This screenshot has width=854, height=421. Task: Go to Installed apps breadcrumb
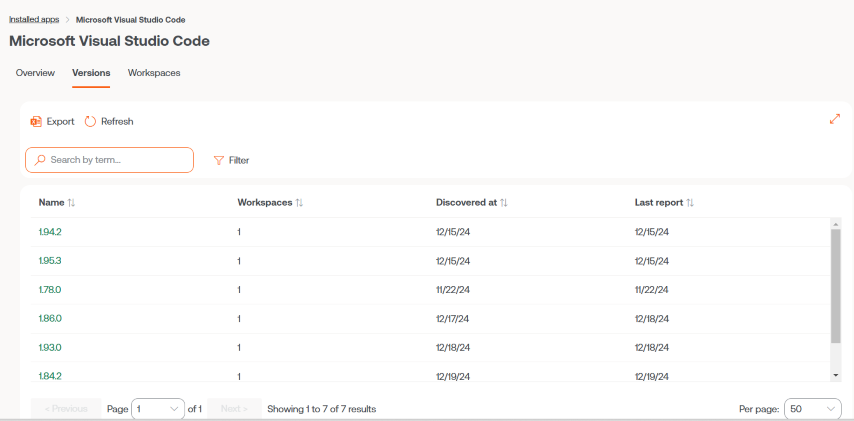34,20
